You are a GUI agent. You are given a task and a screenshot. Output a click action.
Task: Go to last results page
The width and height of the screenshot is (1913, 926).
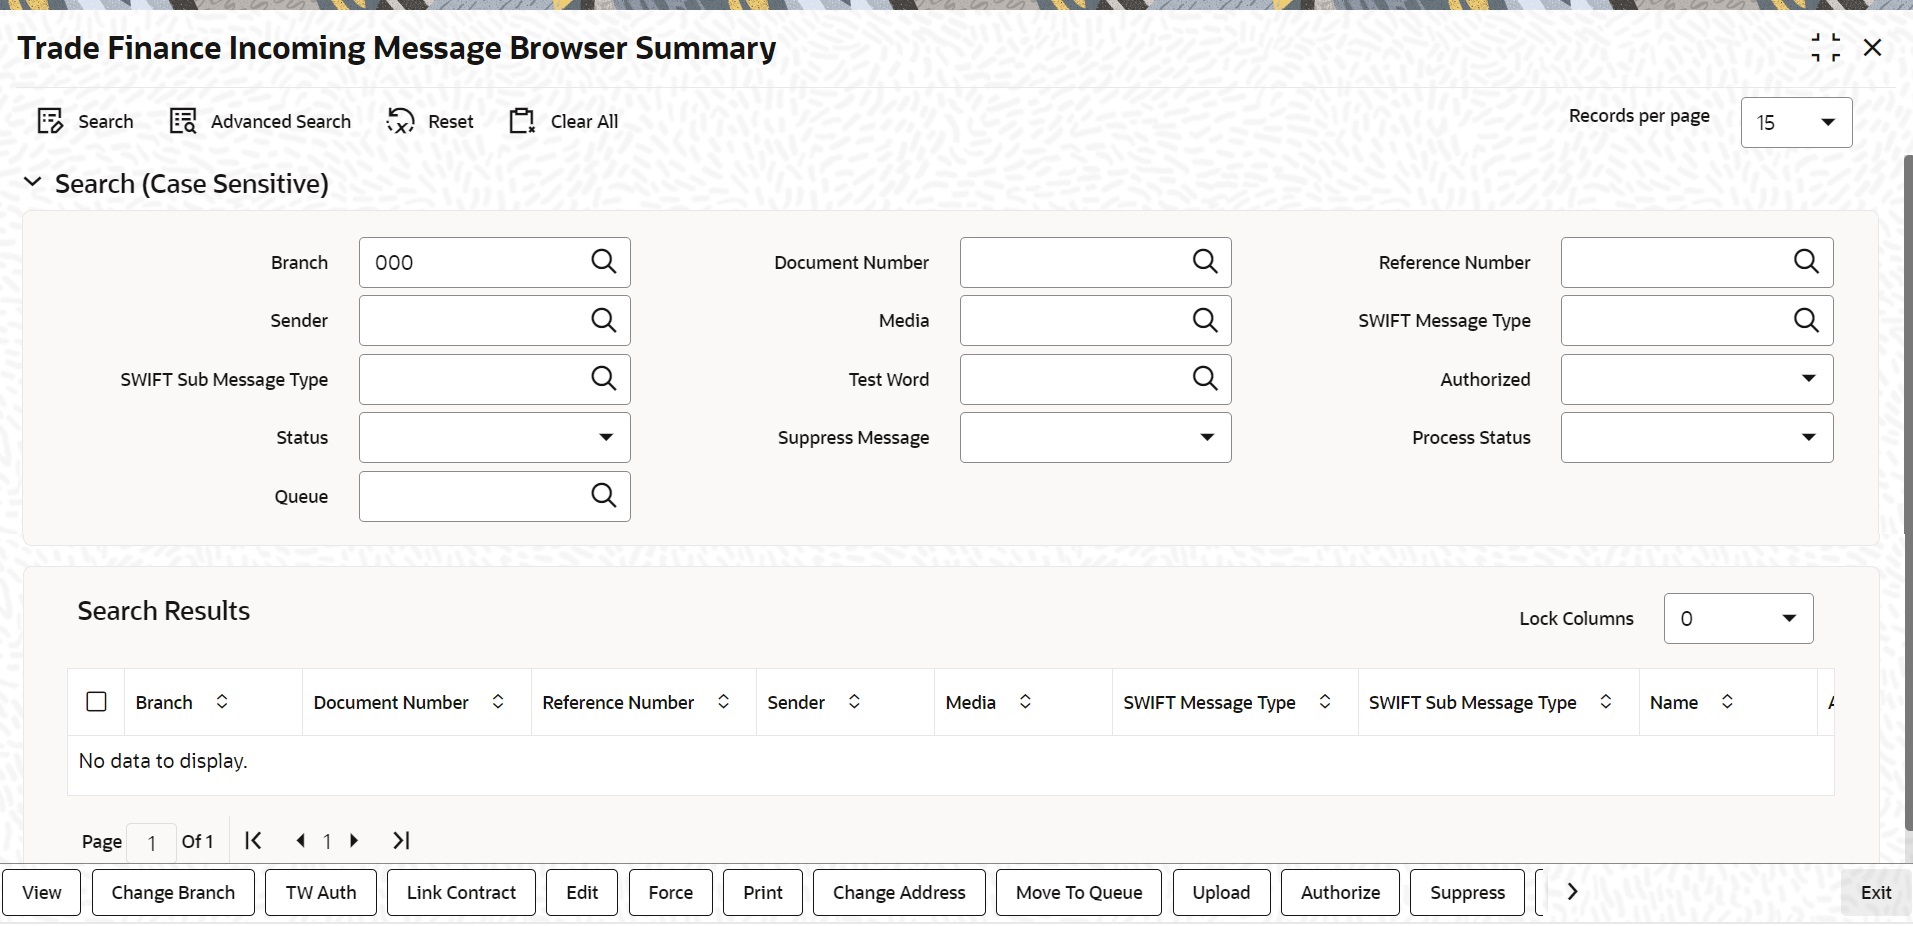coord(401,841)
